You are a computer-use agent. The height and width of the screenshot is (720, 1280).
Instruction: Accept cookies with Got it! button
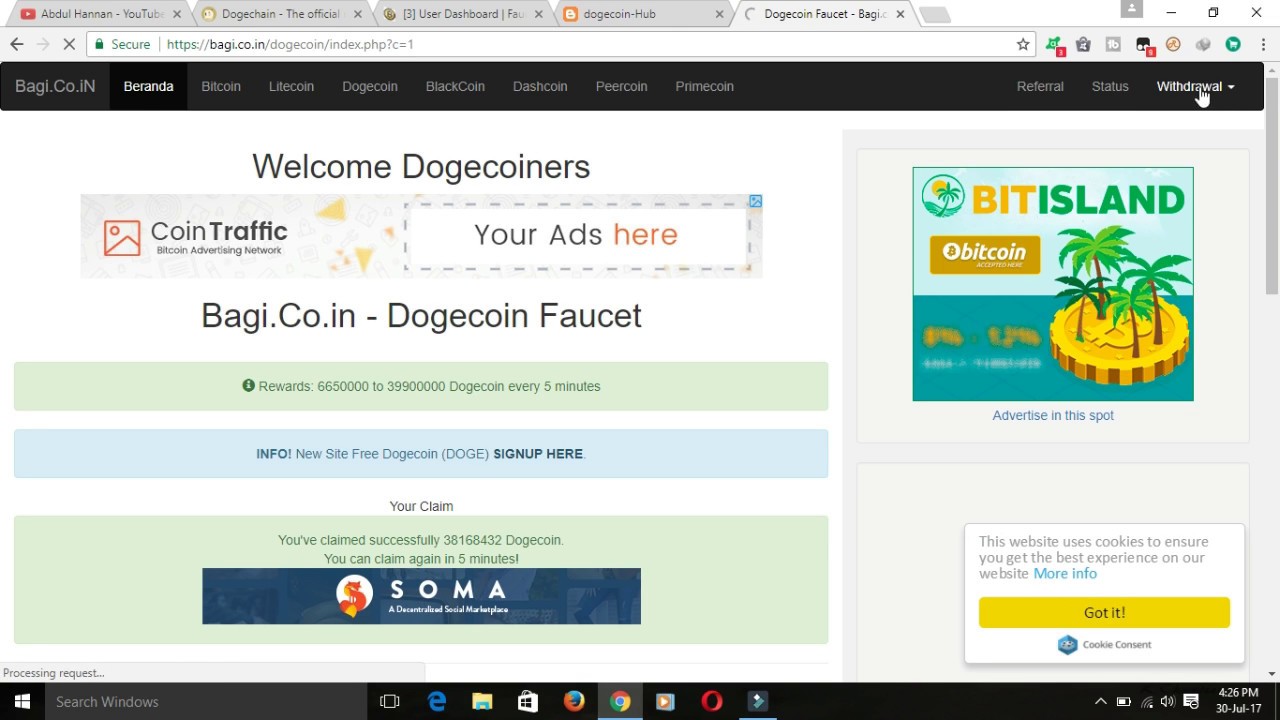[x=1104, y=612]
